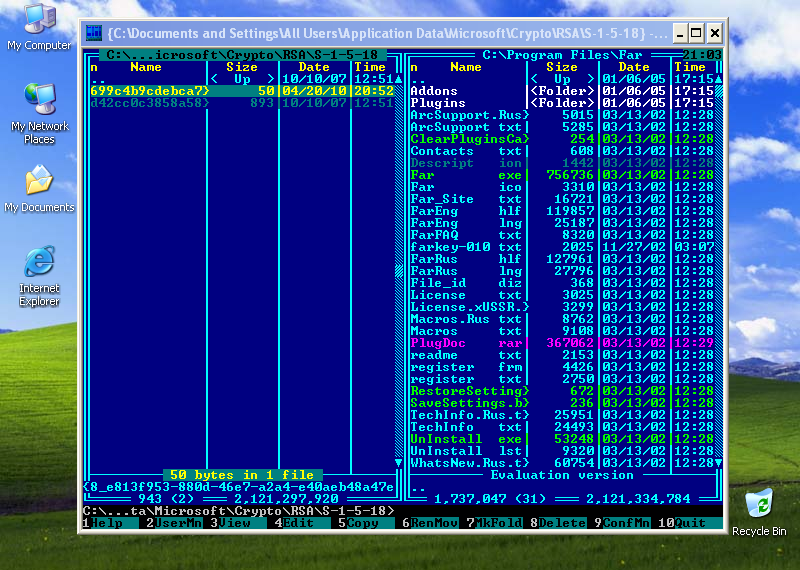Select readme txt file
The width and height of the screenshot is (800, 570).
(x=562, y=355)
